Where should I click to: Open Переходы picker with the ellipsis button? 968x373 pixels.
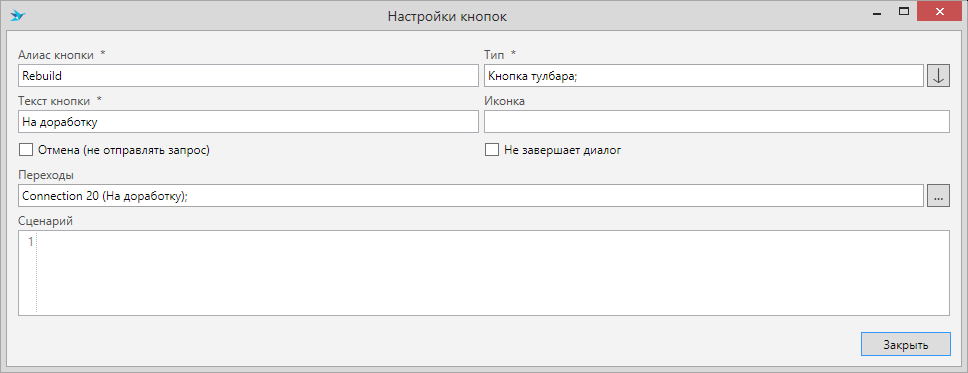938,196
